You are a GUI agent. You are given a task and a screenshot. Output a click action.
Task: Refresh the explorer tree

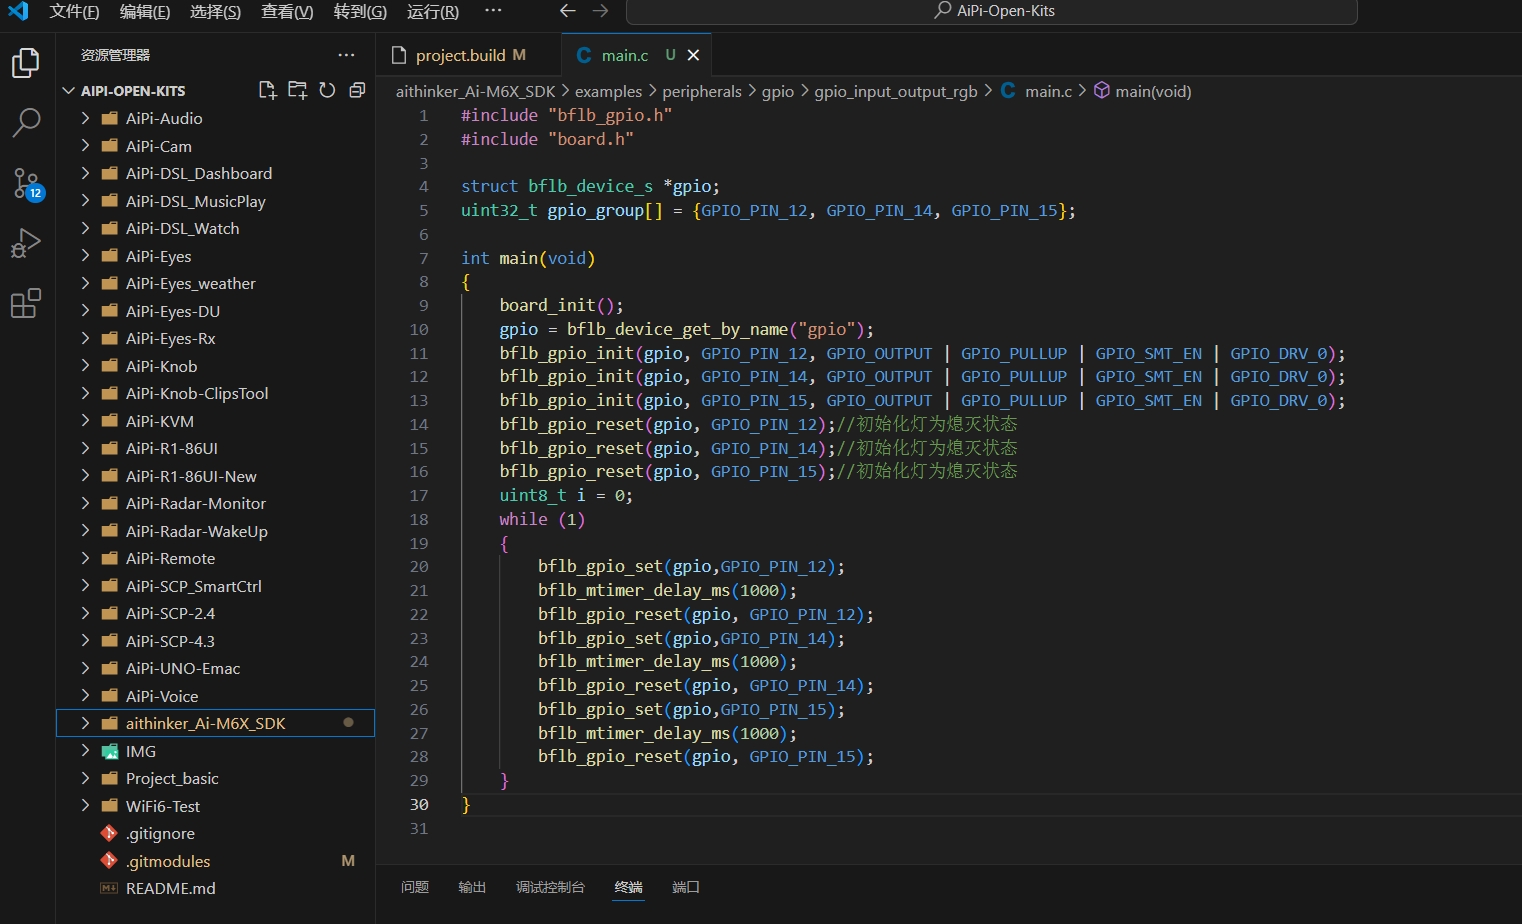pos(327,90)
